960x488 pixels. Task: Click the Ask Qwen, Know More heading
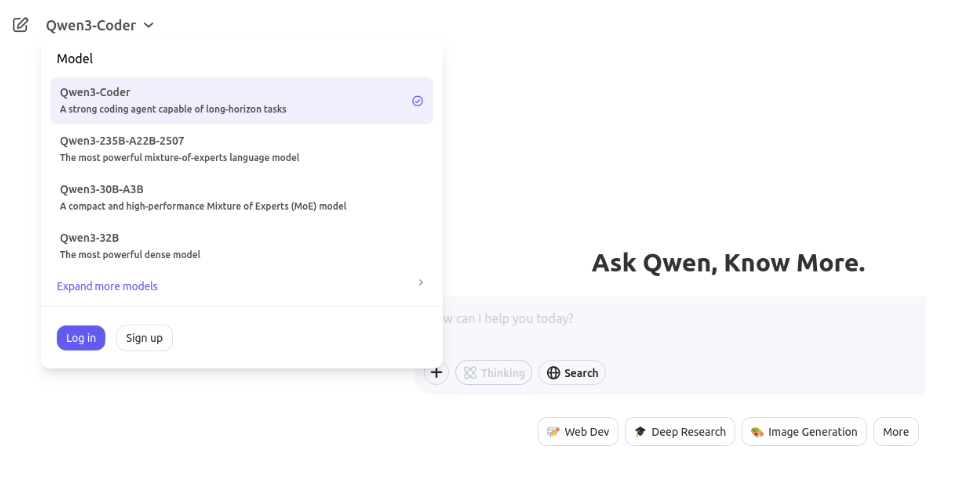pyautogui.click(x=728, y=263)
